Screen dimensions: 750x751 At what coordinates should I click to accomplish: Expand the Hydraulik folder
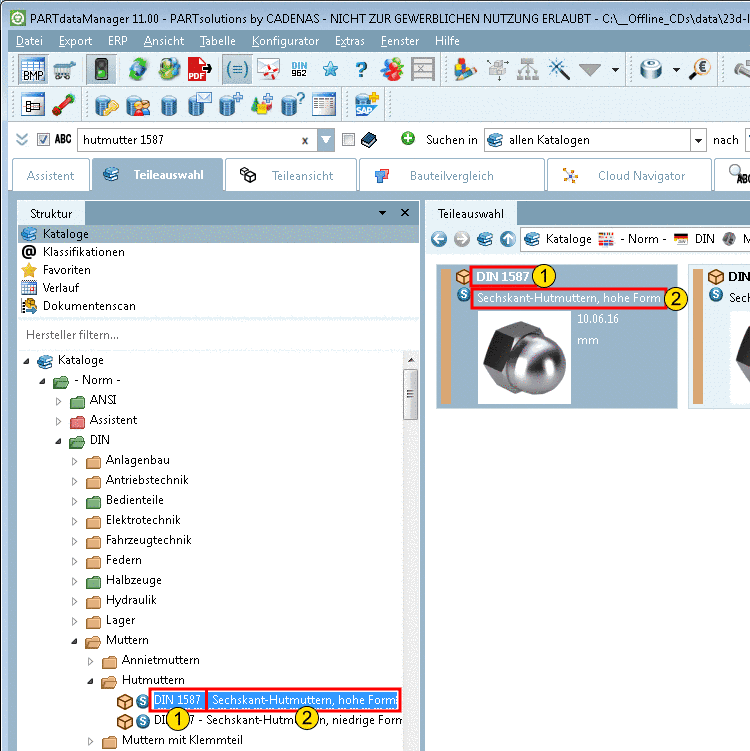click(74, 601)
